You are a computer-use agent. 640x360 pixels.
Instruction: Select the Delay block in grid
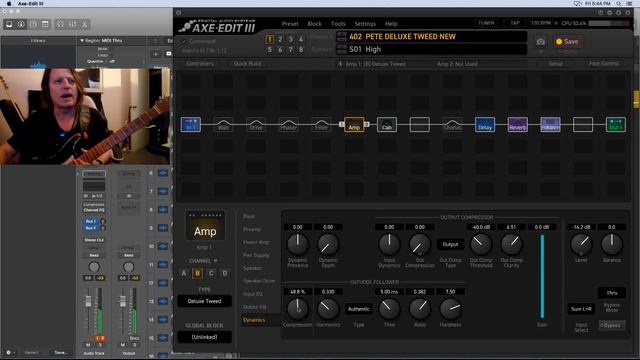click(x=485, y=124)
